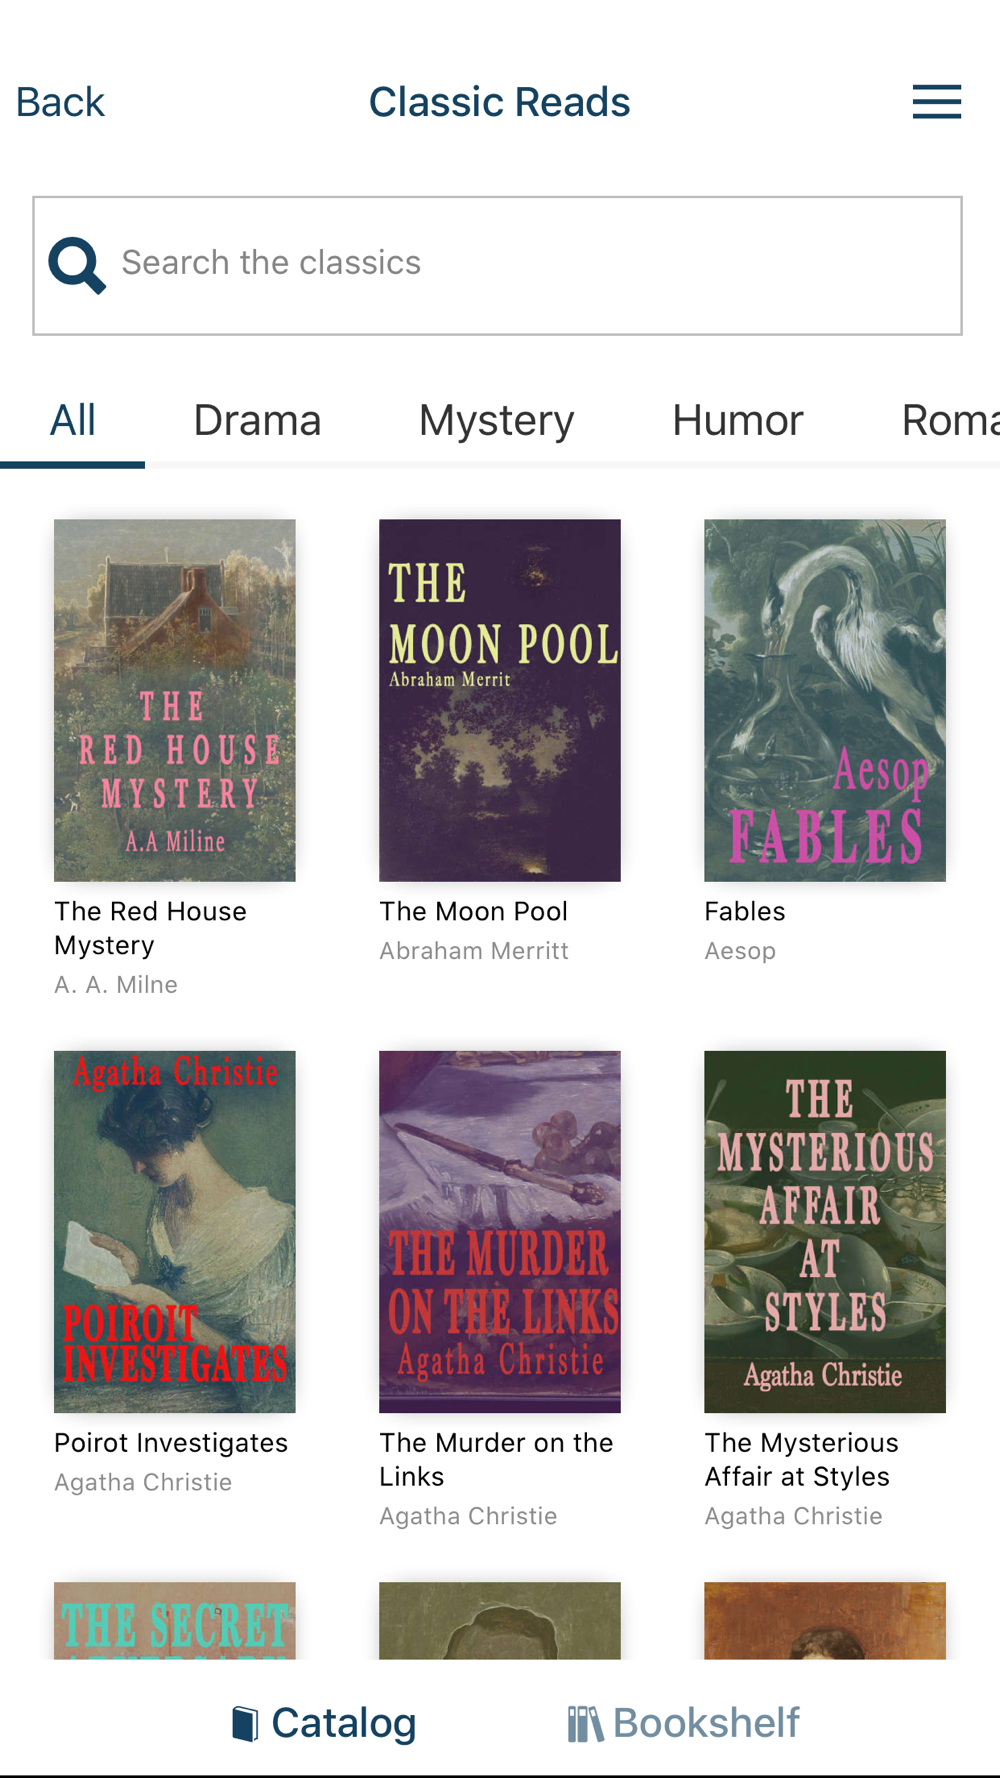Tap The Moon Pool title text
Viewport: 1000px width, 1778px height.
[473, 911]
